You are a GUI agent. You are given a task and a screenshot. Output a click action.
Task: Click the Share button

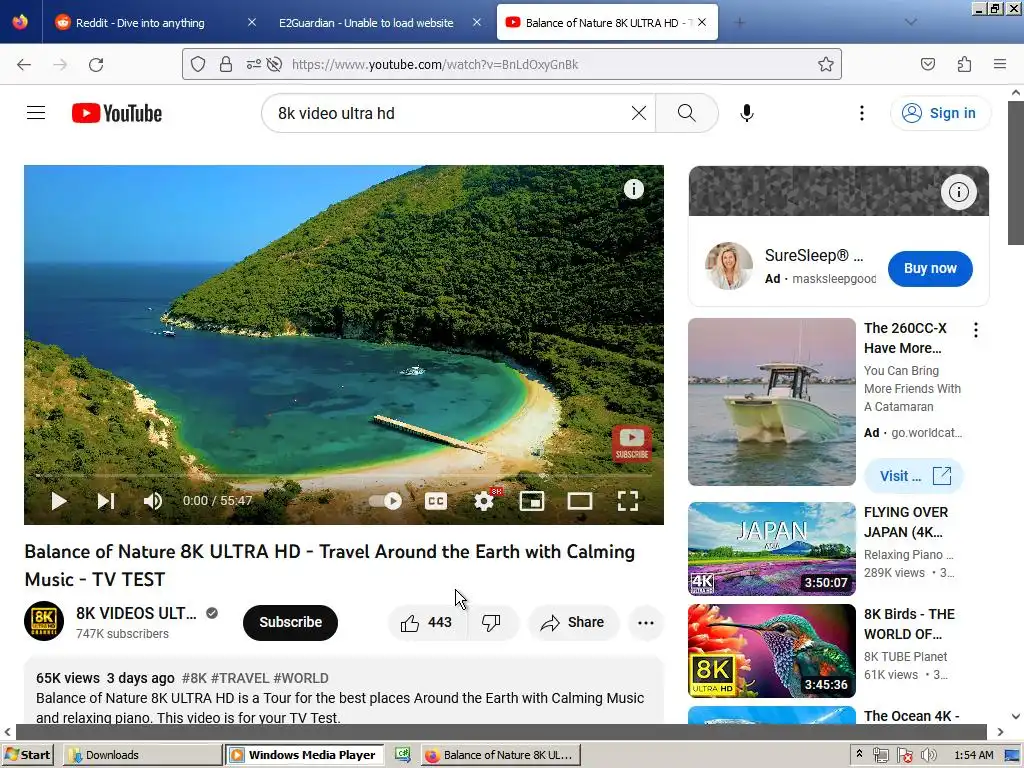pyautogui.click(x=573, y=622)
